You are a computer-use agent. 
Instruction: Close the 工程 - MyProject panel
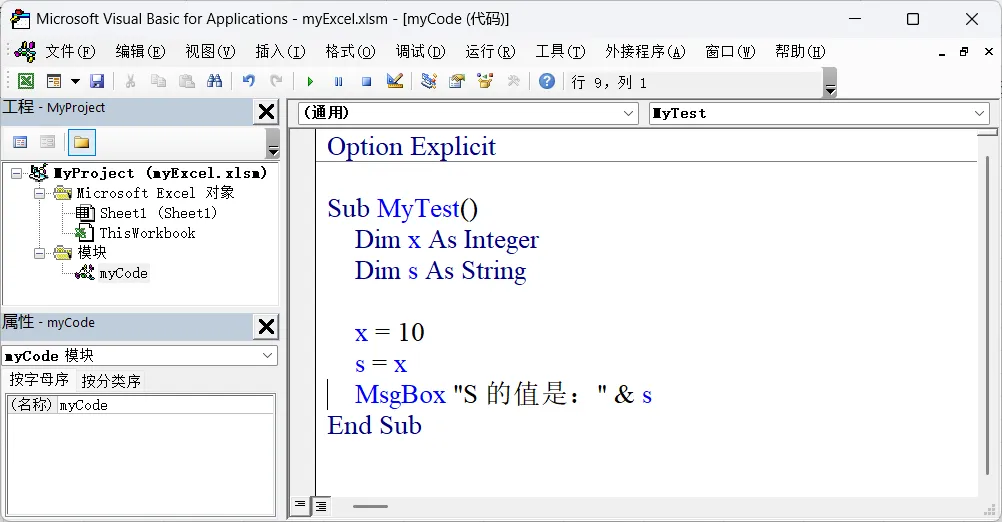click(266, 112)
